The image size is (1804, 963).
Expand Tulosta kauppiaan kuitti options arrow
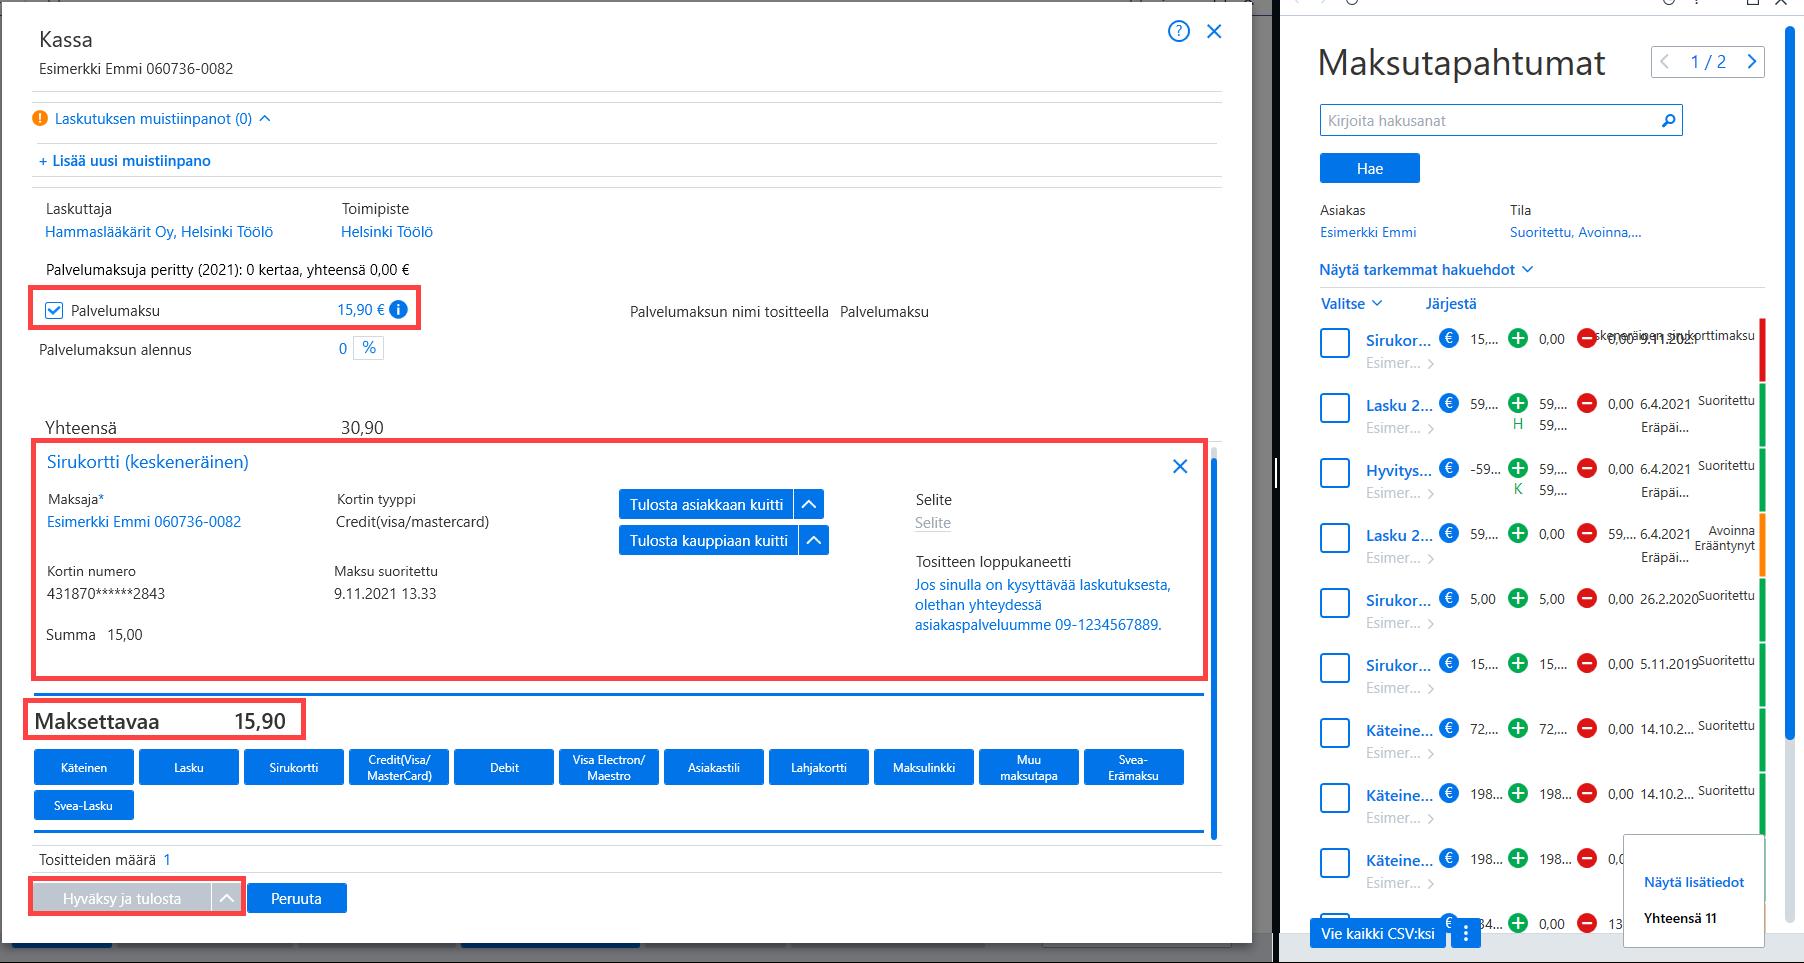814,541
